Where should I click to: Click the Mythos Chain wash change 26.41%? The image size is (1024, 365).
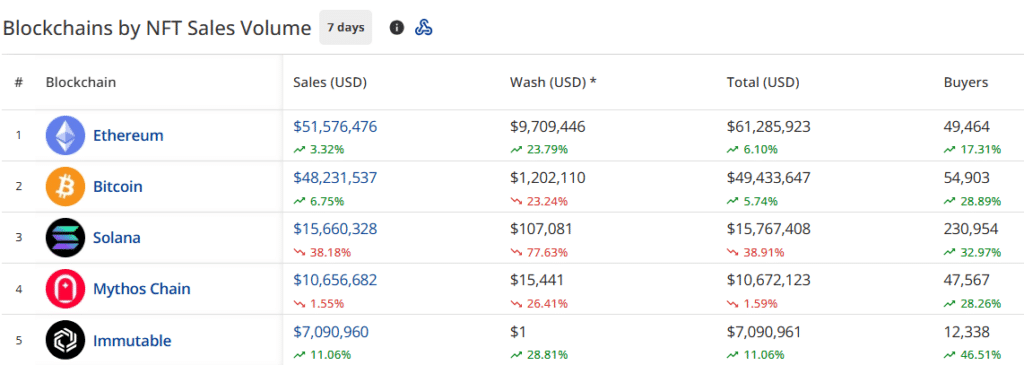(547, 304)
